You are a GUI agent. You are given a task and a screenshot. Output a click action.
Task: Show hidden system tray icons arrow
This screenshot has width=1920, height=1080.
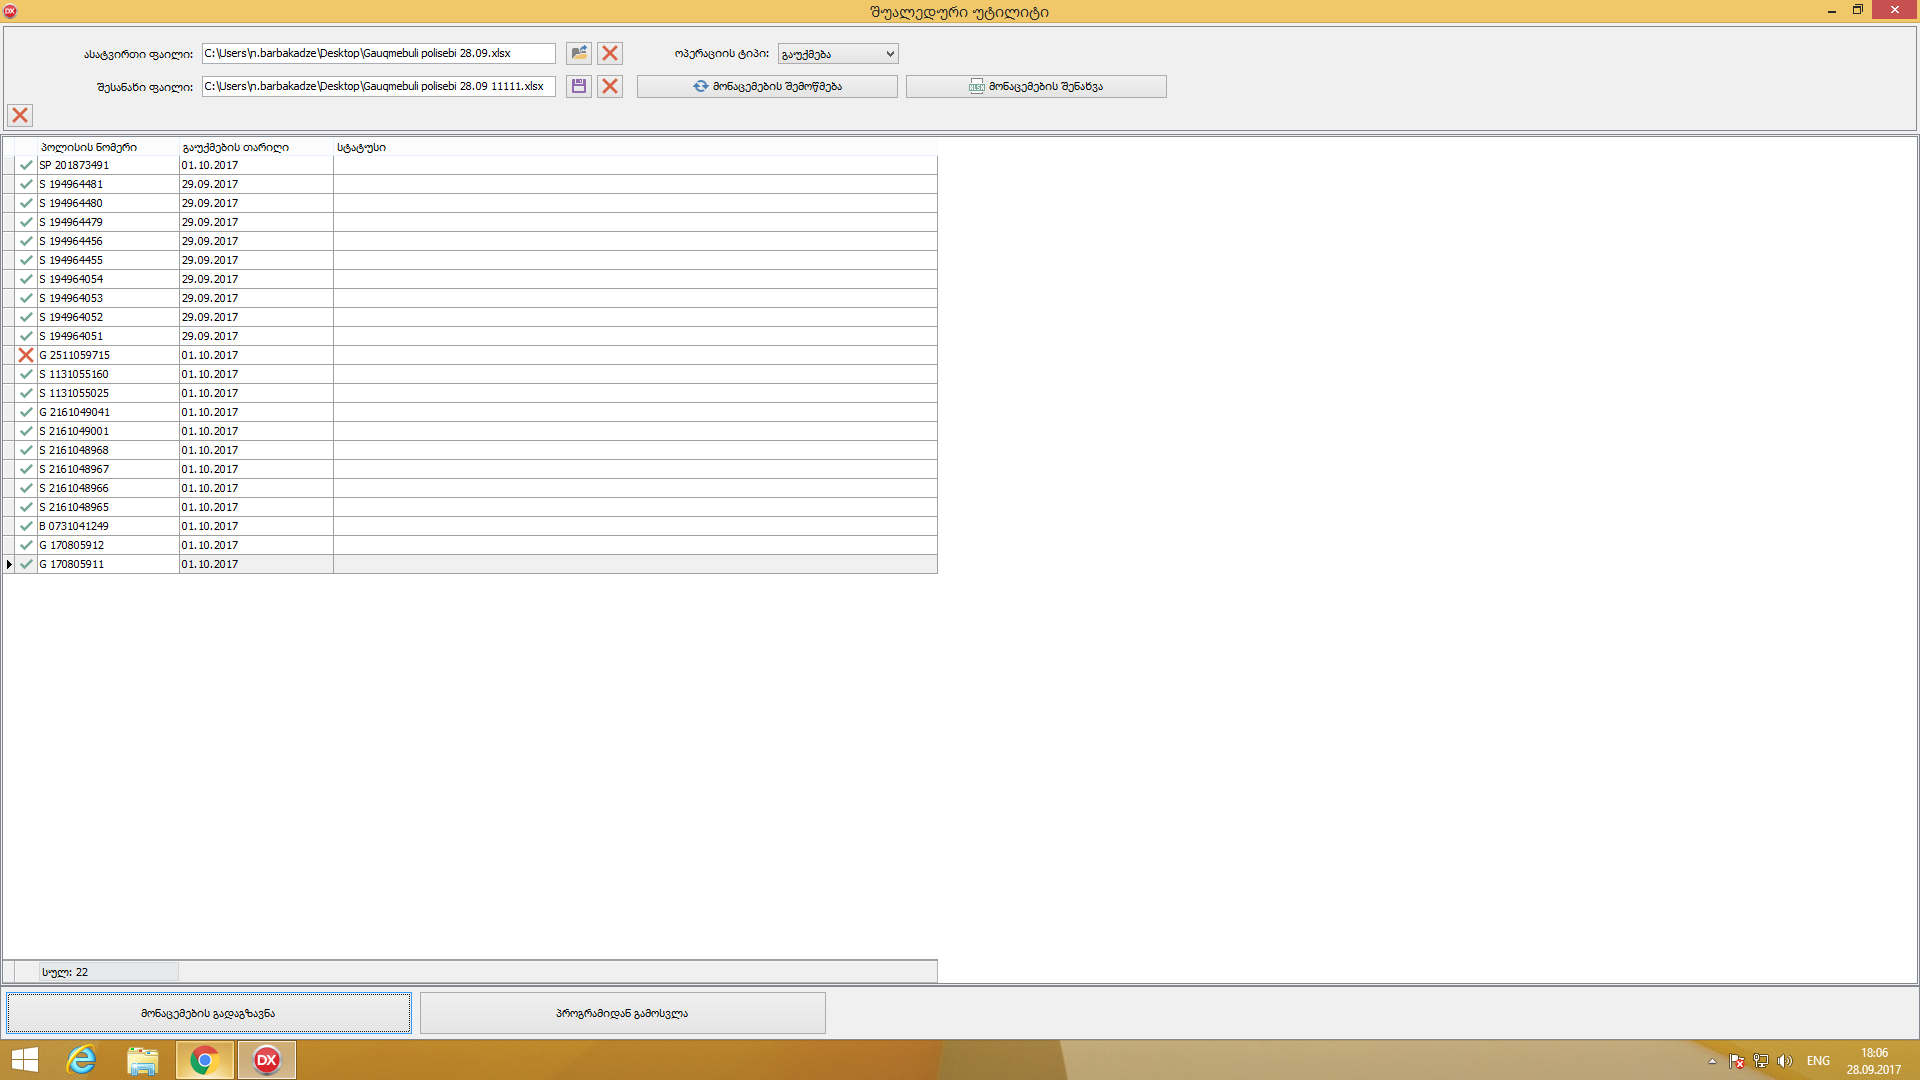coord(1712,1061)
